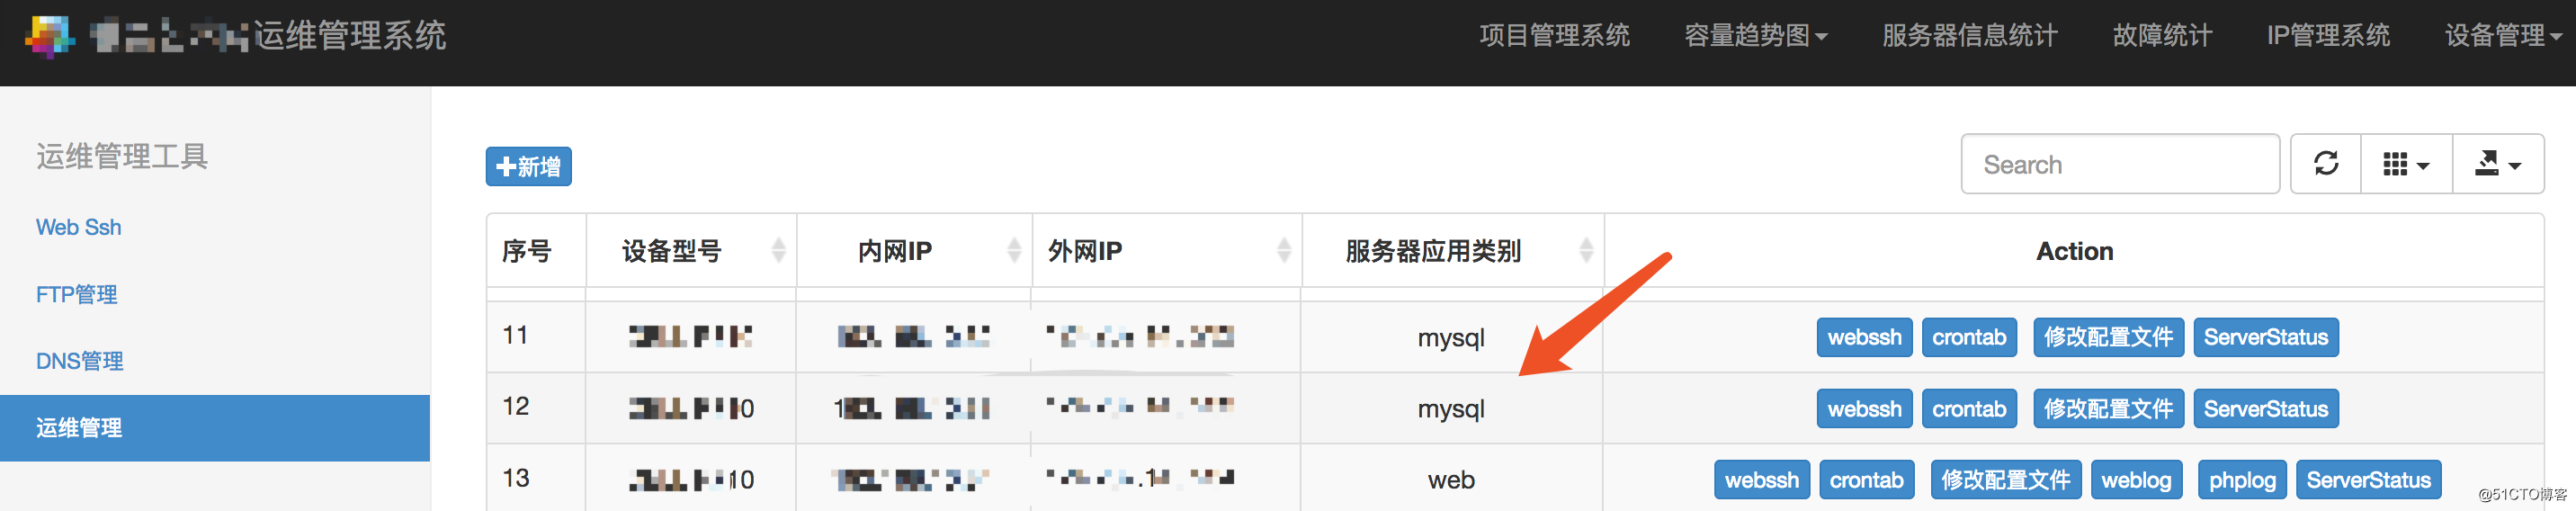Expand the 容量趋势图 dropdown menu
The width and height of the screenshot is (2576, 511).
tap(1755, 36)
